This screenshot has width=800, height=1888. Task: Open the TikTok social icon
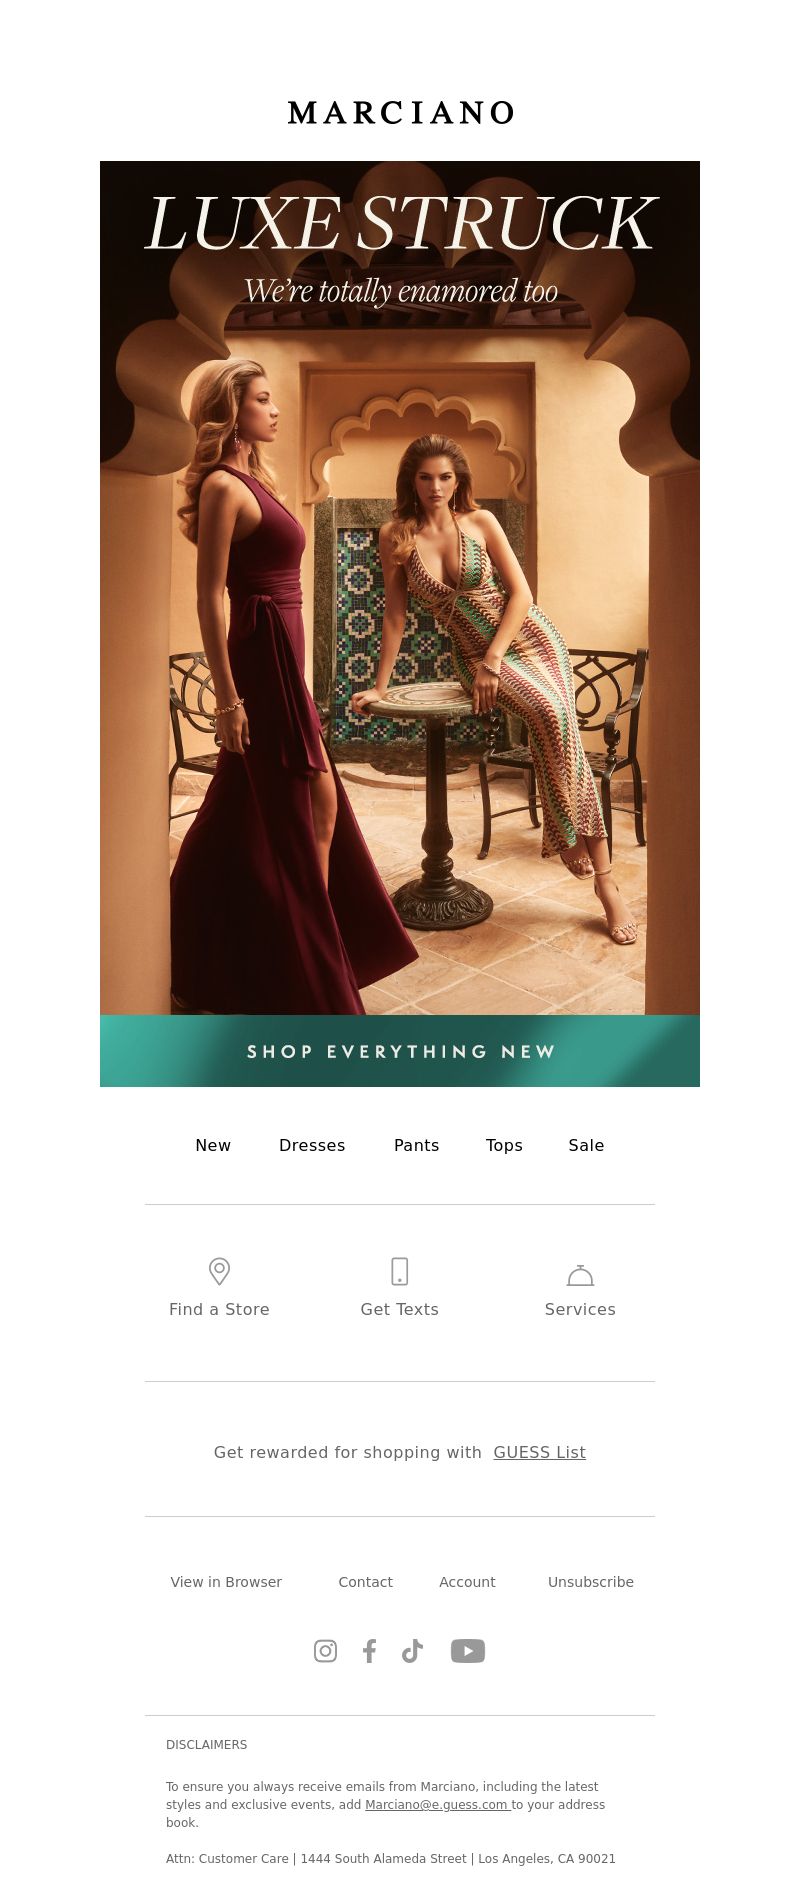click(412, 1651)
